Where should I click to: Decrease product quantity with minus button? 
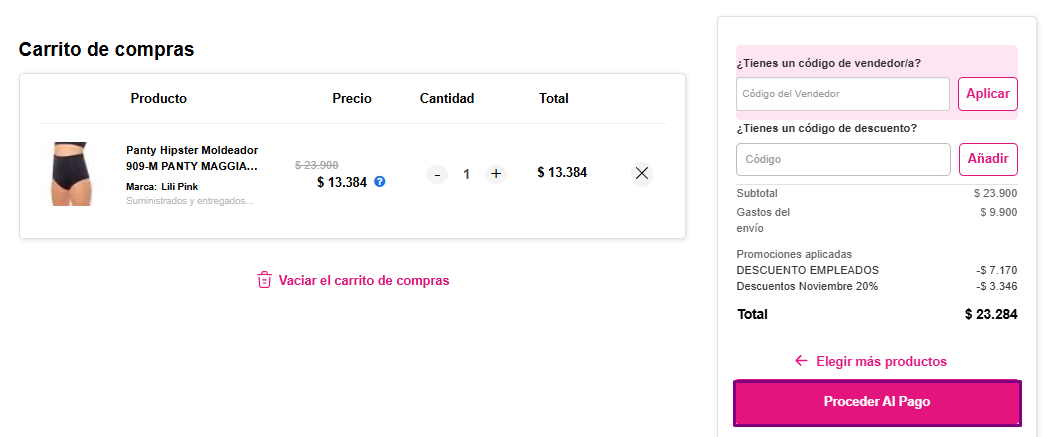coord(437,174)
